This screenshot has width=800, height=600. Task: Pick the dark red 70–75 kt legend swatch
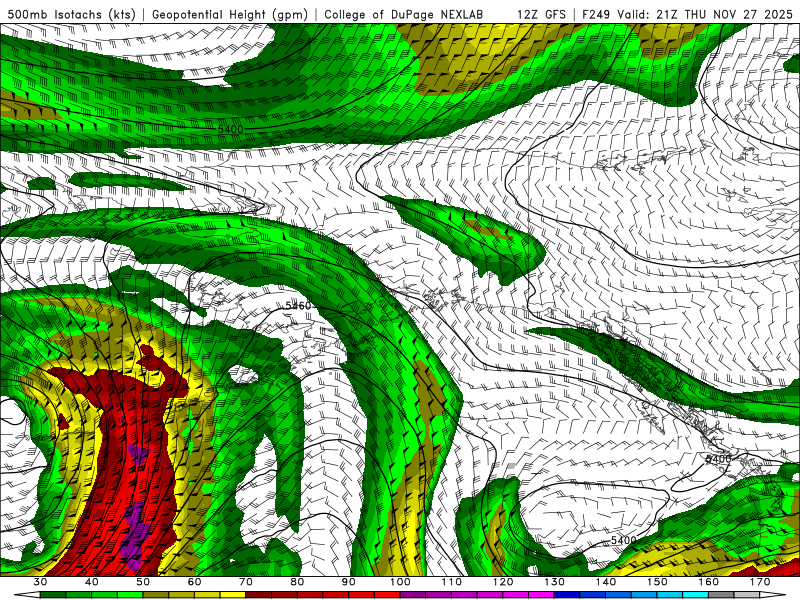point(259,595)
